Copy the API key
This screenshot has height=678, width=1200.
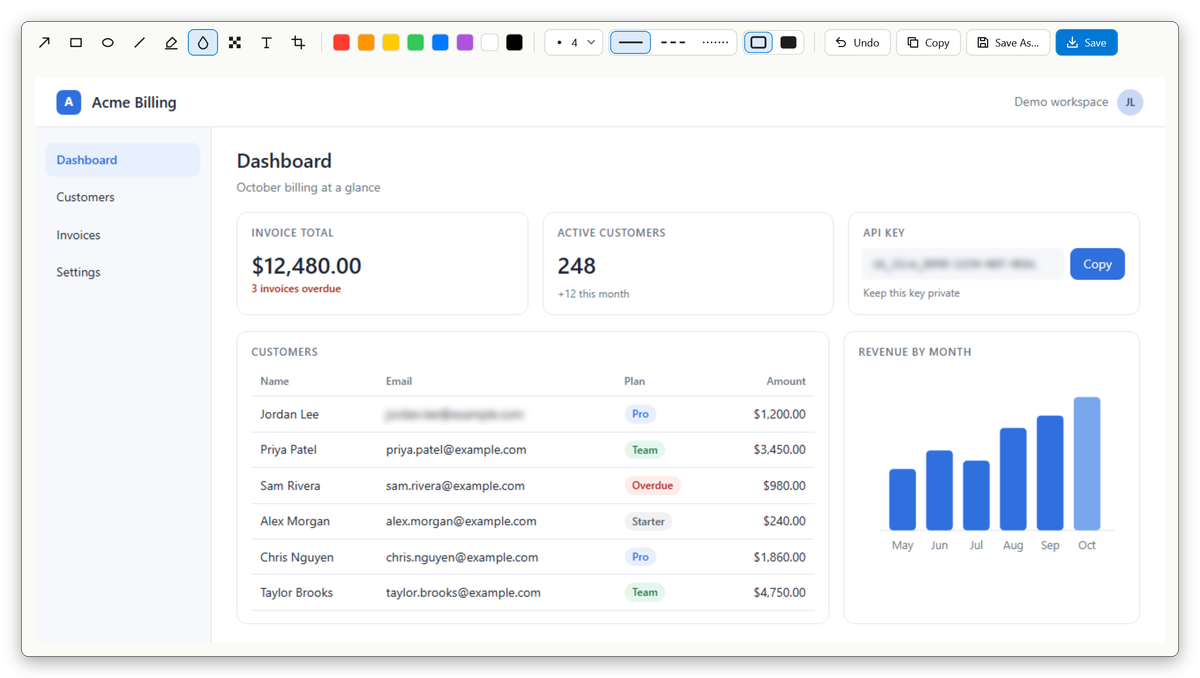[1097, 264]
